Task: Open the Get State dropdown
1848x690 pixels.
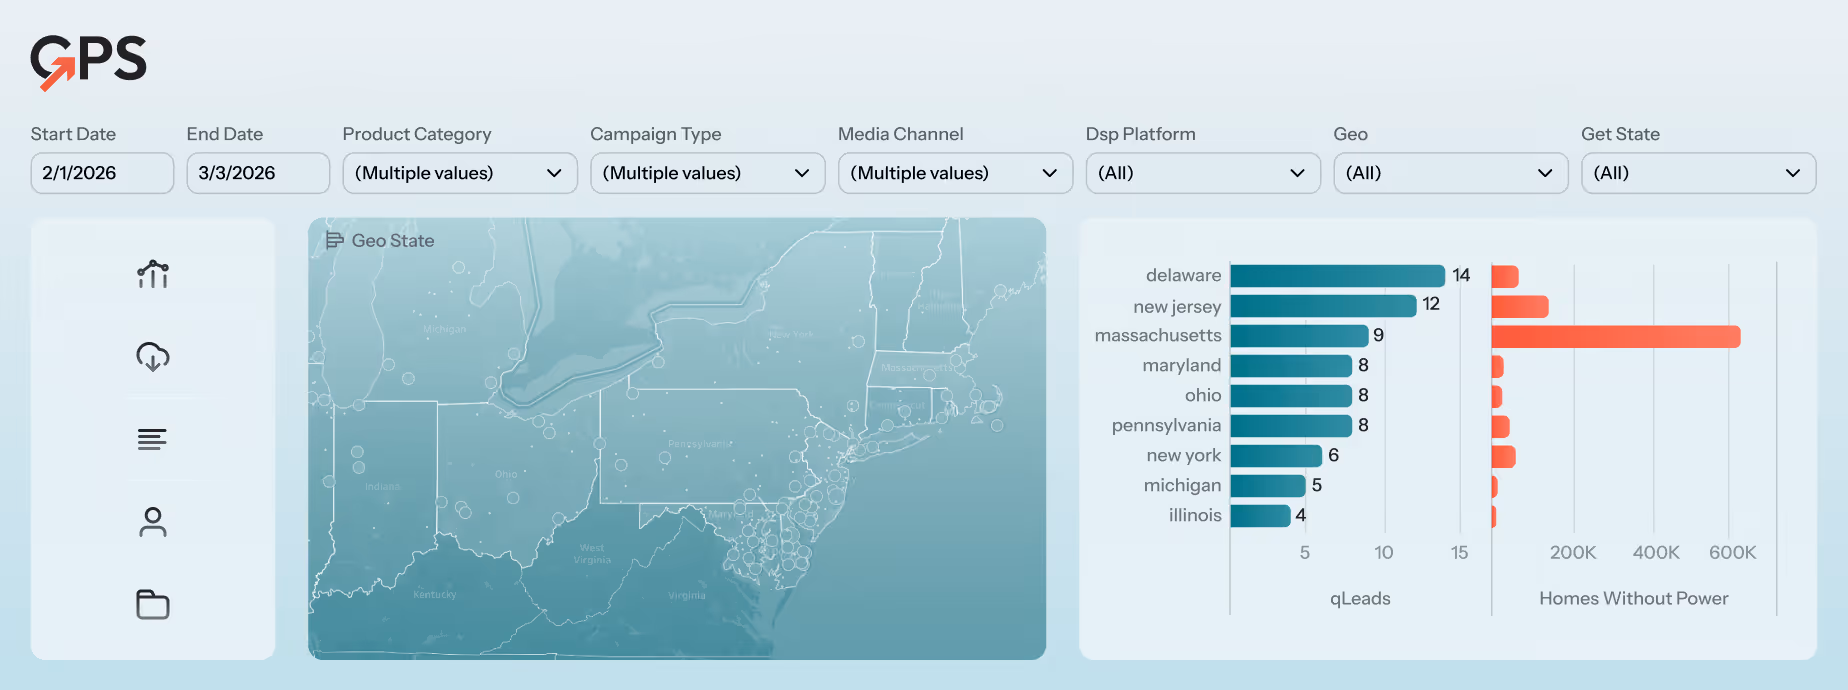Action: point(1698,173)
